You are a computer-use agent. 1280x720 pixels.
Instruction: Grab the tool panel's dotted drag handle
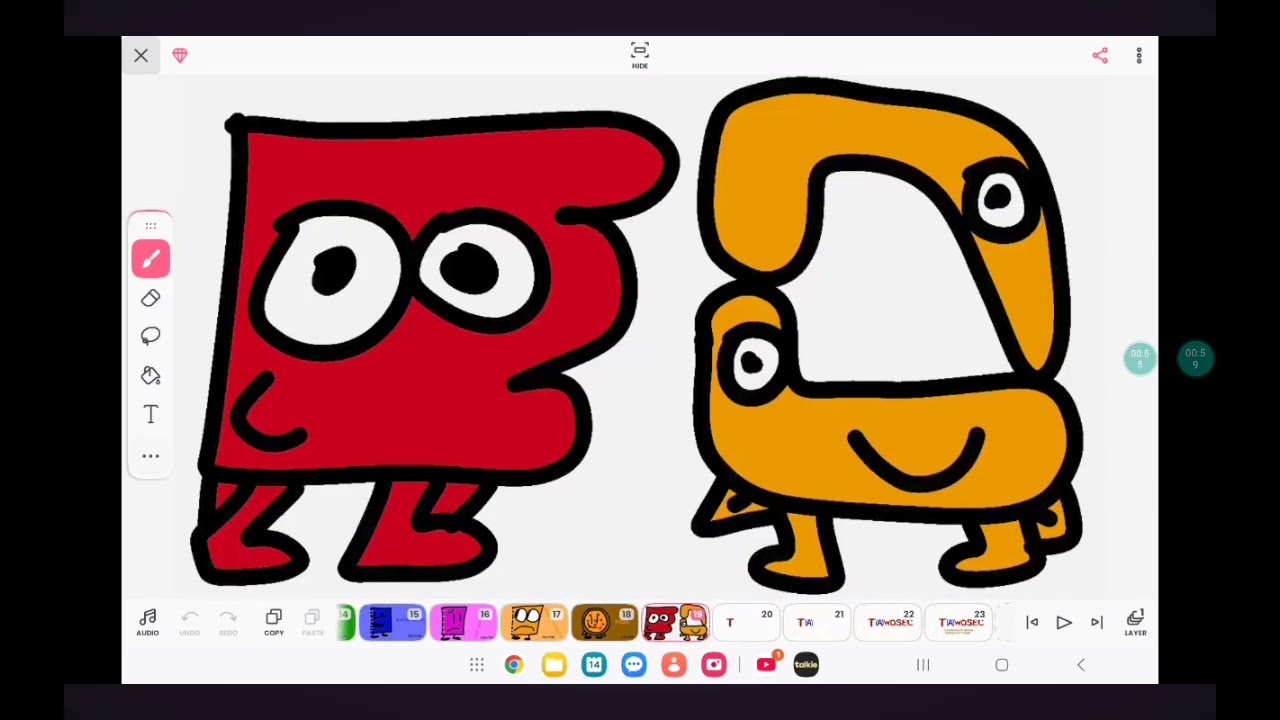point(151,226)
